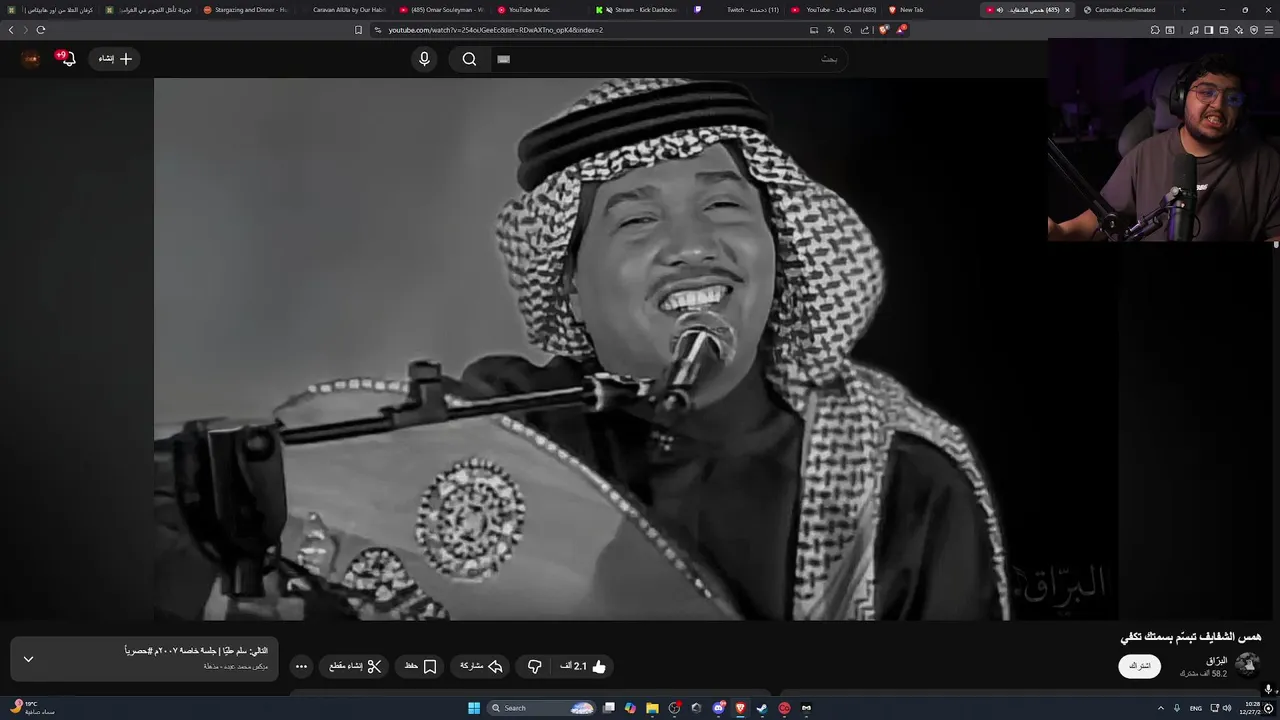
Task: Click the YouTube search magnifier button
Action: click(469, 59)
